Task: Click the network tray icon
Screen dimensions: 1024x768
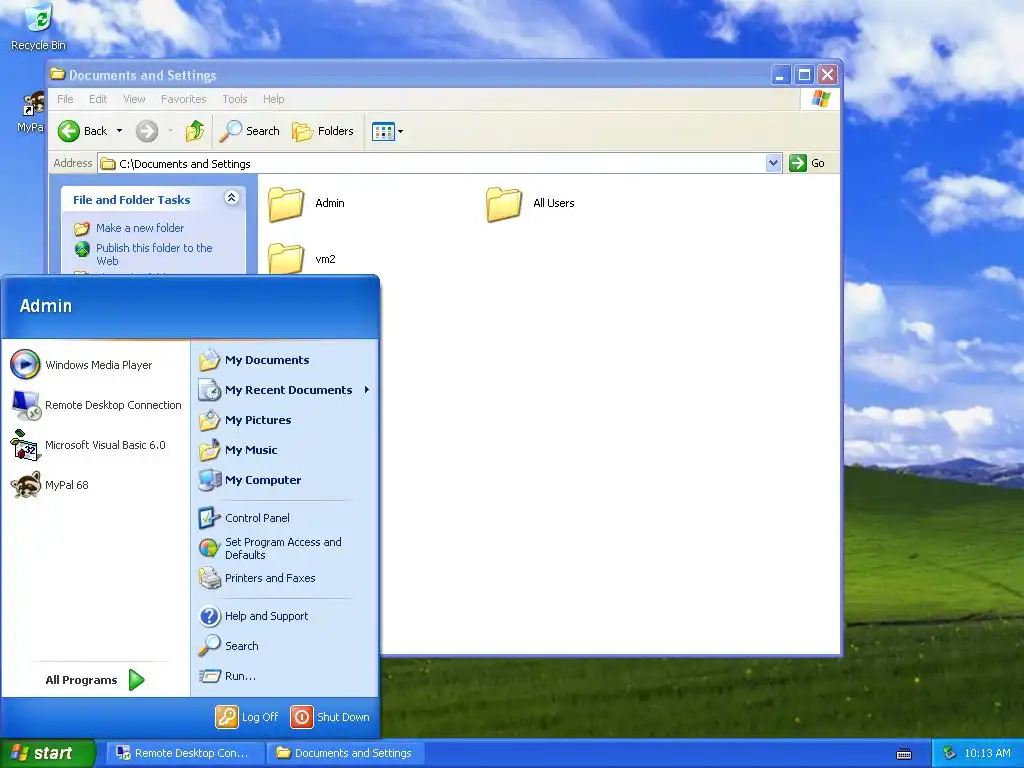Action: click(x=950, y=753)
